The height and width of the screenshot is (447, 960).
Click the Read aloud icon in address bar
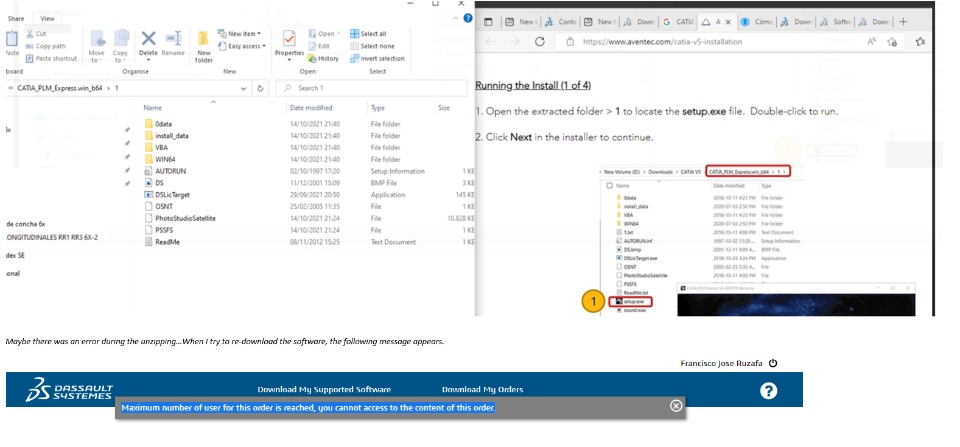871,42
